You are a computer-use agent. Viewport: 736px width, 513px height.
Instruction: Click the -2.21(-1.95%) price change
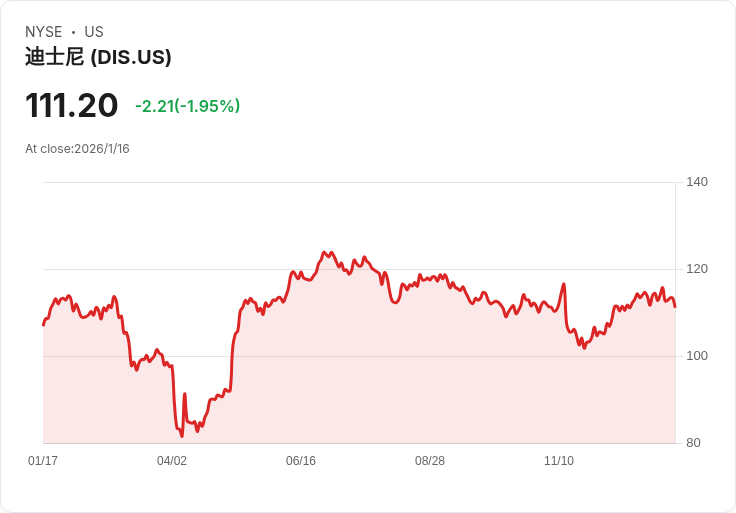click(188, 106)
